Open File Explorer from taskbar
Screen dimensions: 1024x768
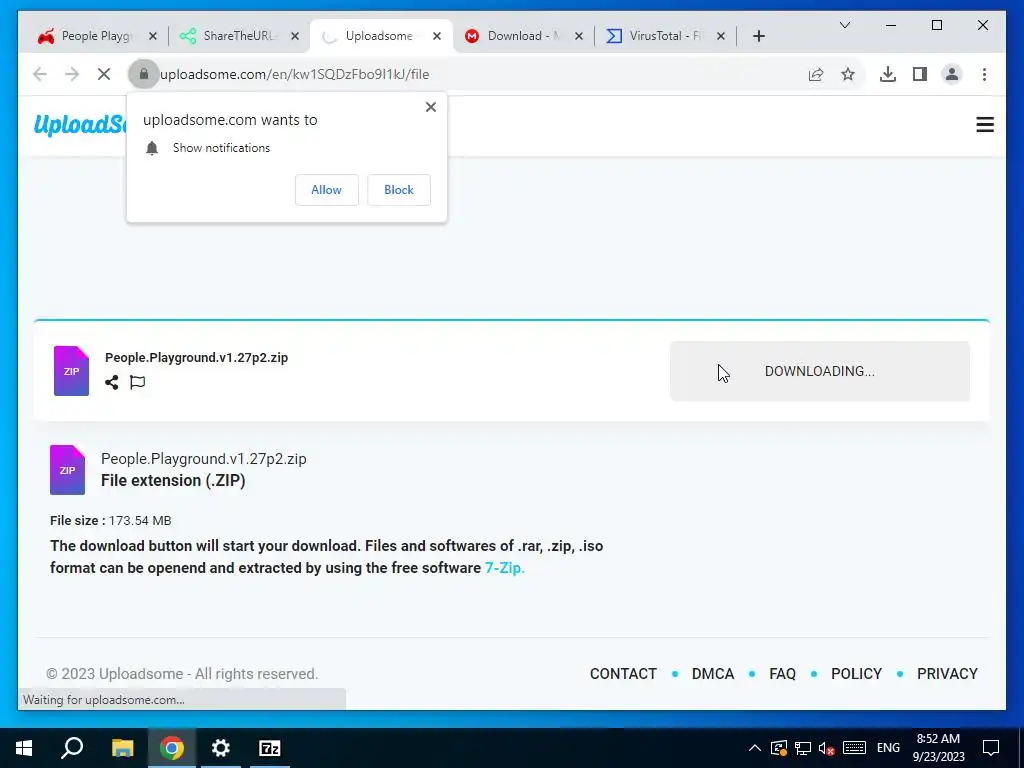point(122,748)
